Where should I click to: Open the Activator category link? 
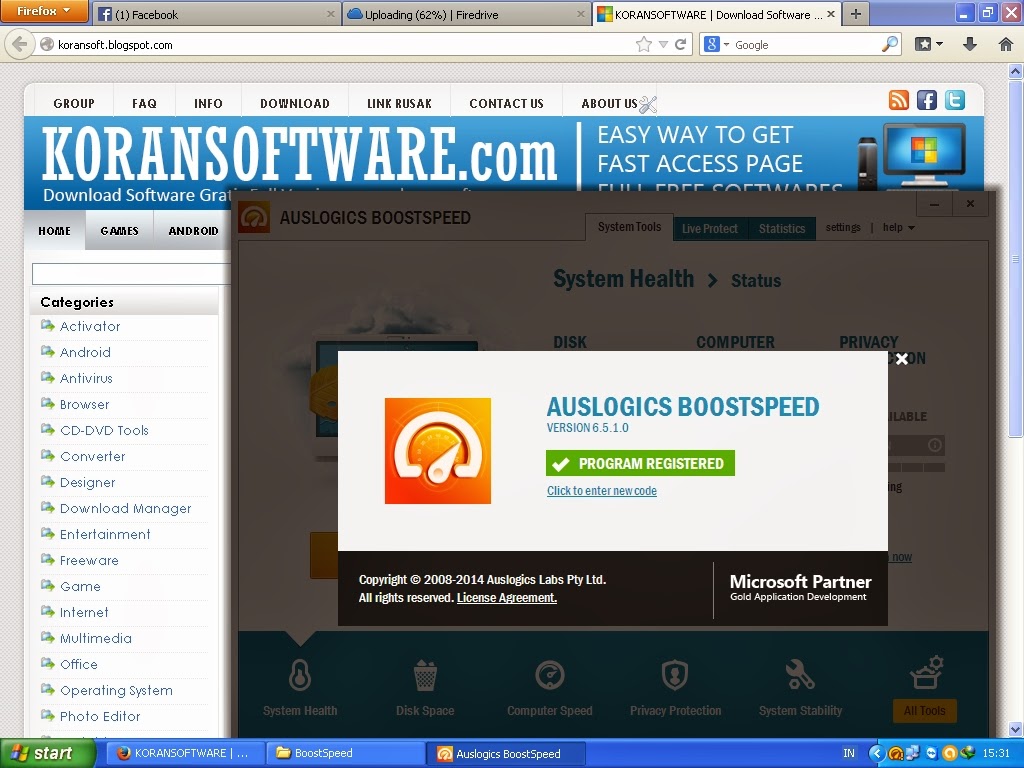point(90,326)
